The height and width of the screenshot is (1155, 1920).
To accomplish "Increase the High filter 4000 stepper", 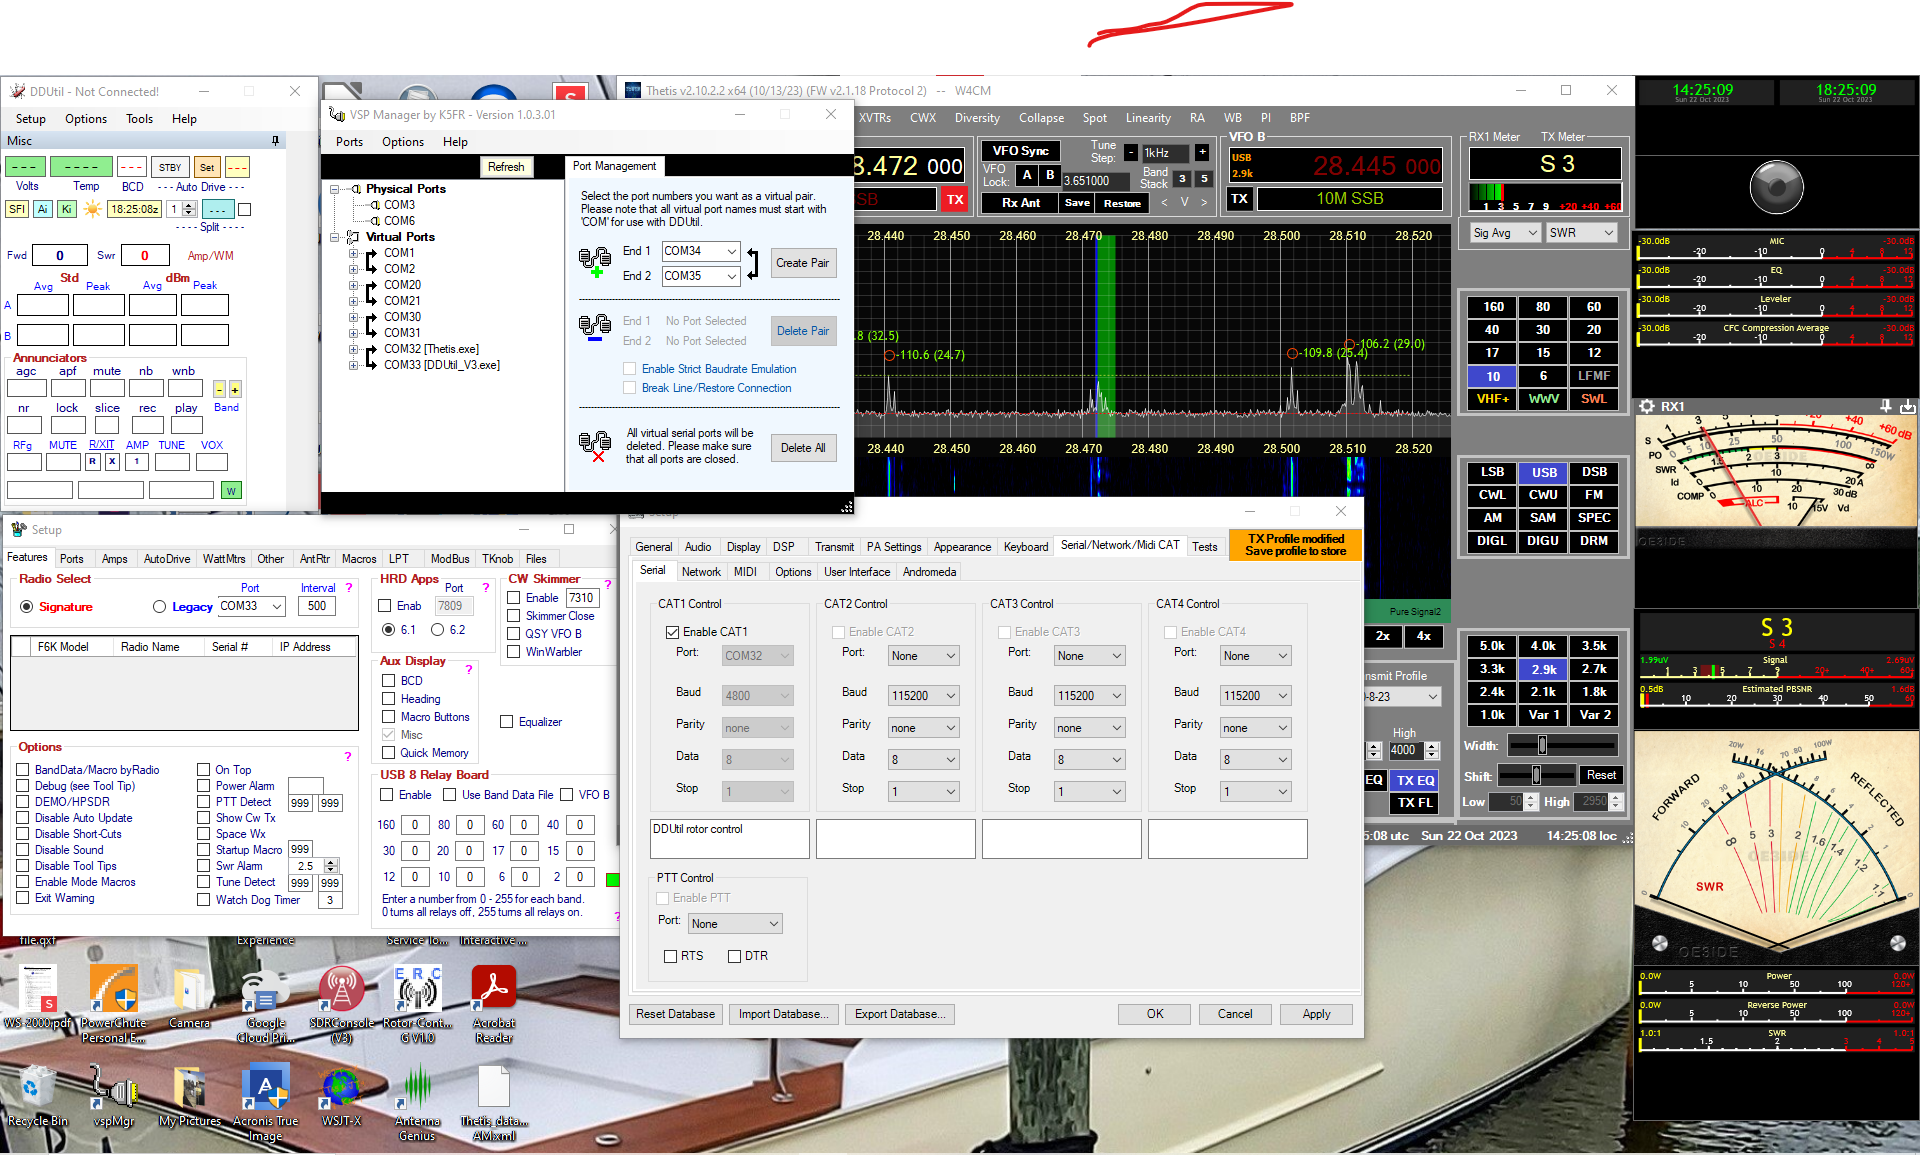I will pos(1432,746).
